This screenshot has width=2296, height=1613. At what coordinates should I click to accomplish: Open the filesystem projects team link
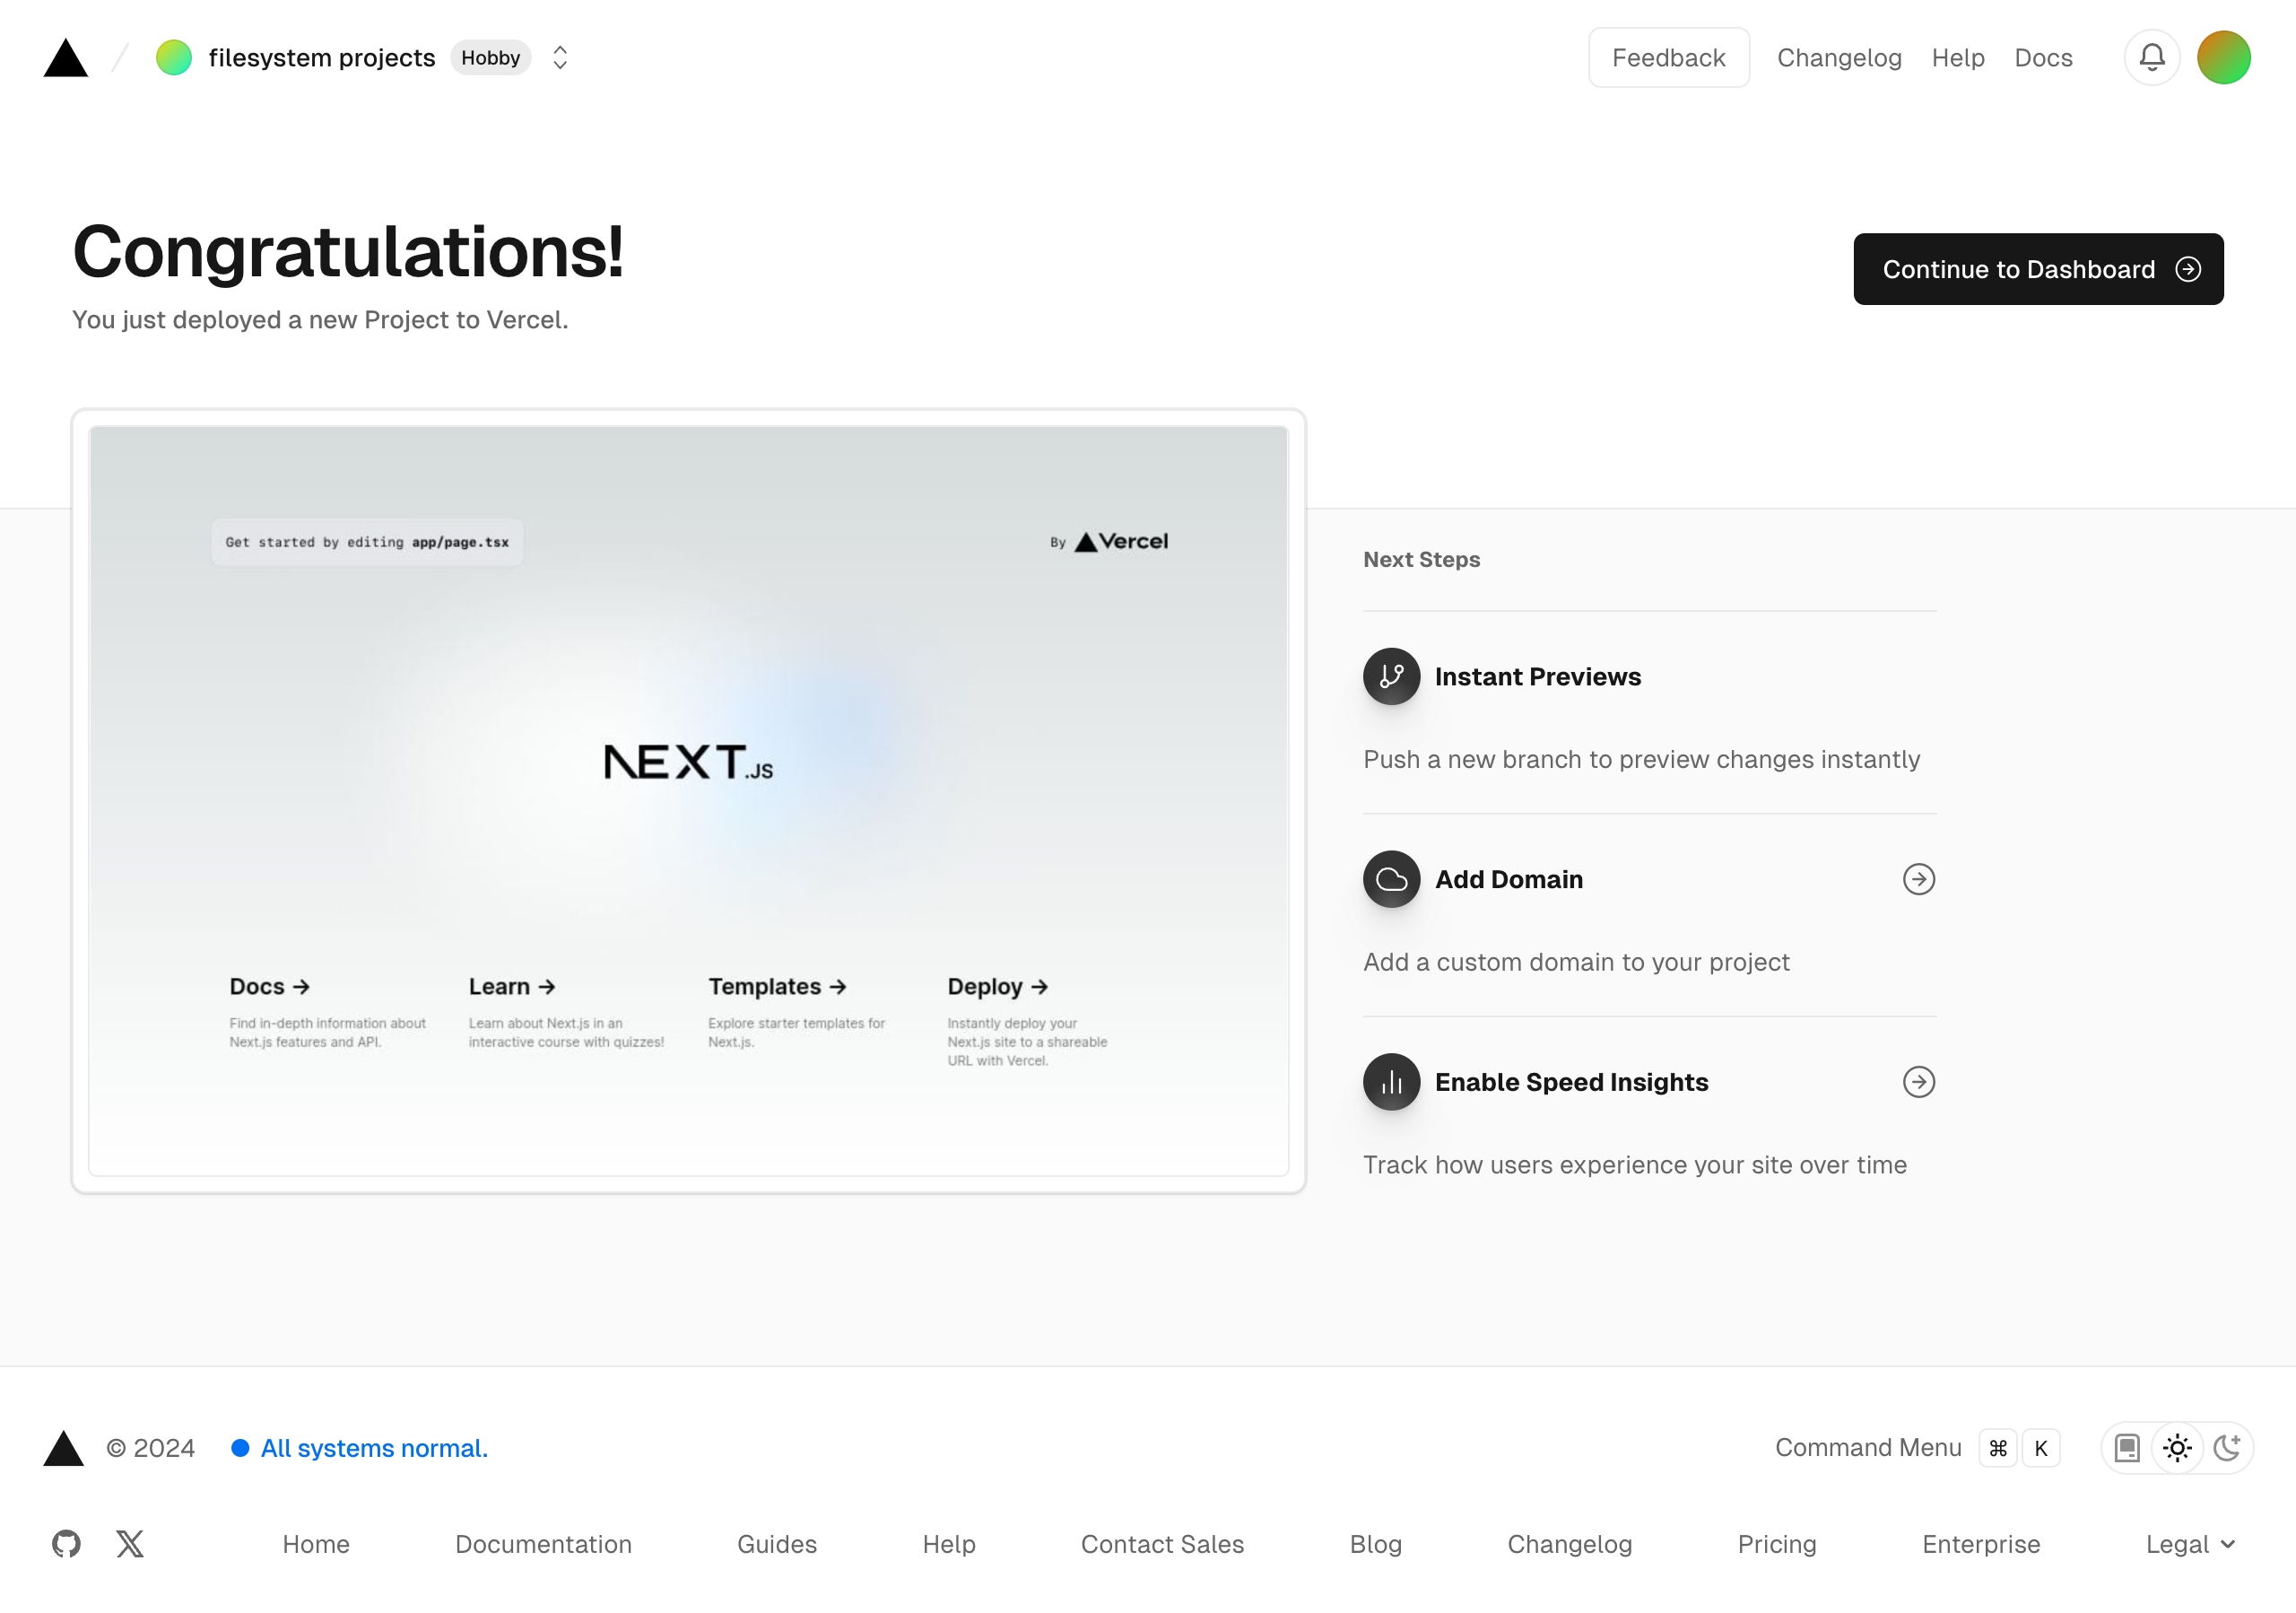point(321,58)
